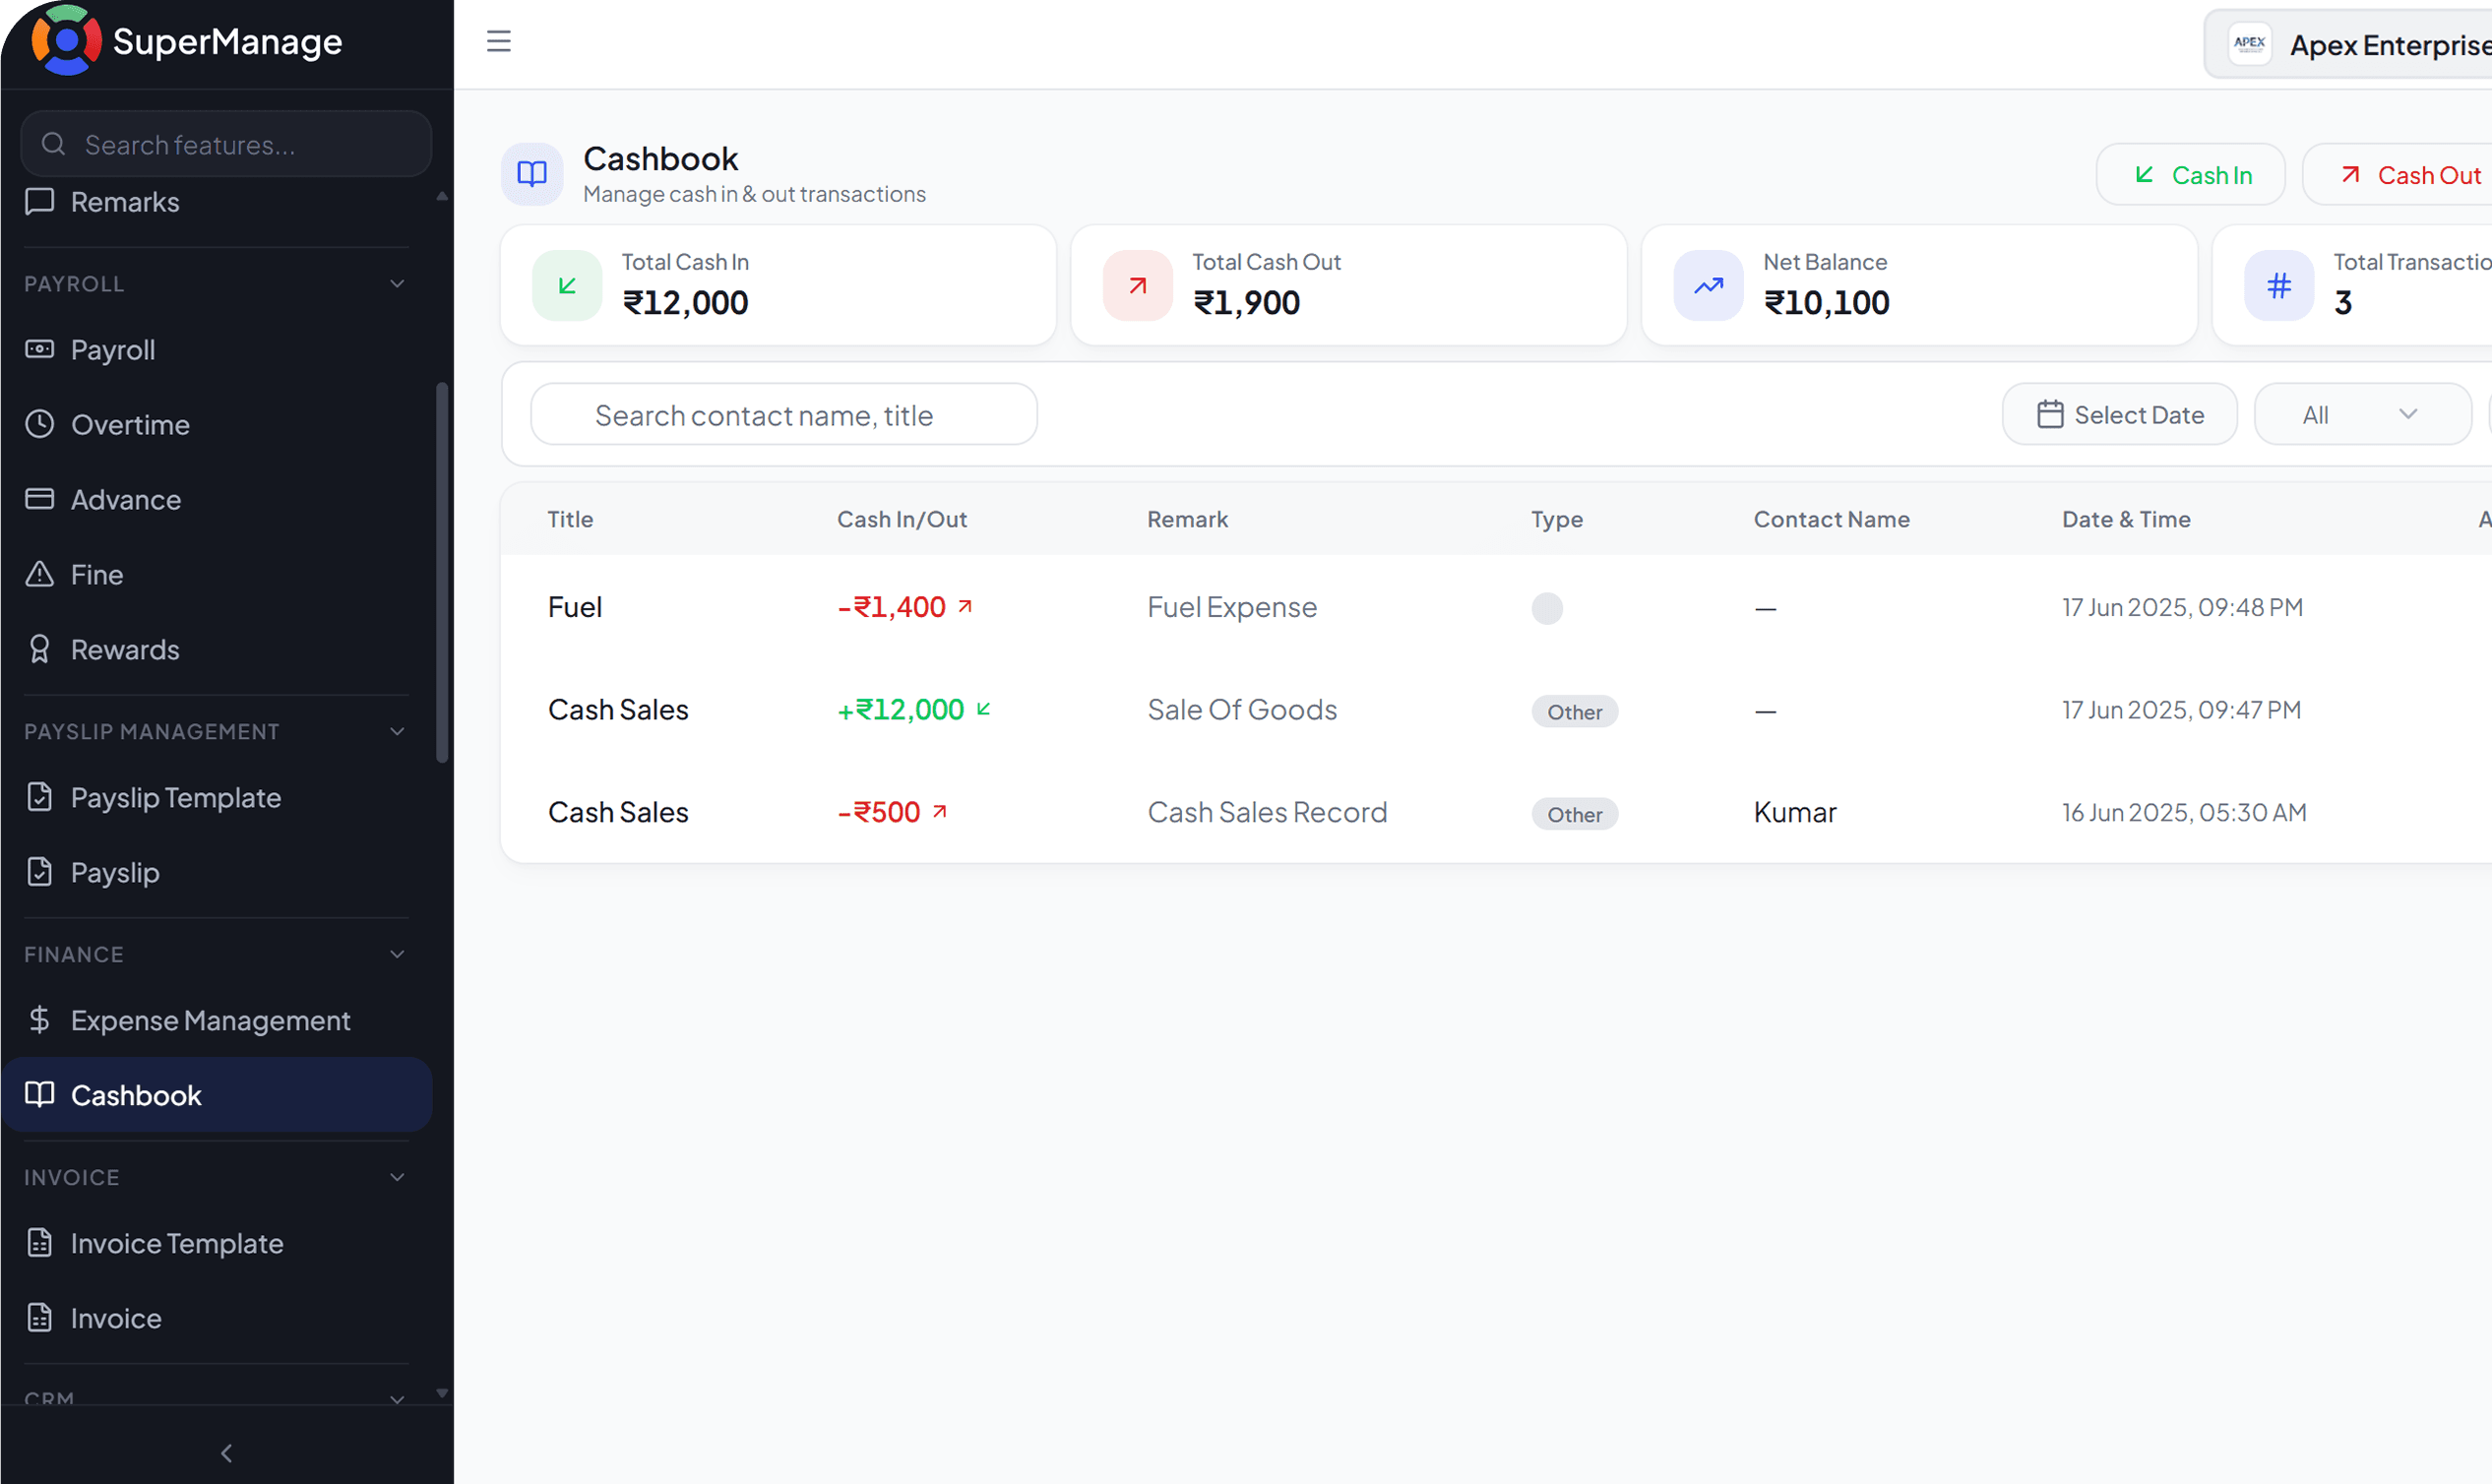The width and height of the screenshot is (2492, 1484).
Task: Click the Other type badge for Sale Of Goods
Action: click(x=1574, y=712)
